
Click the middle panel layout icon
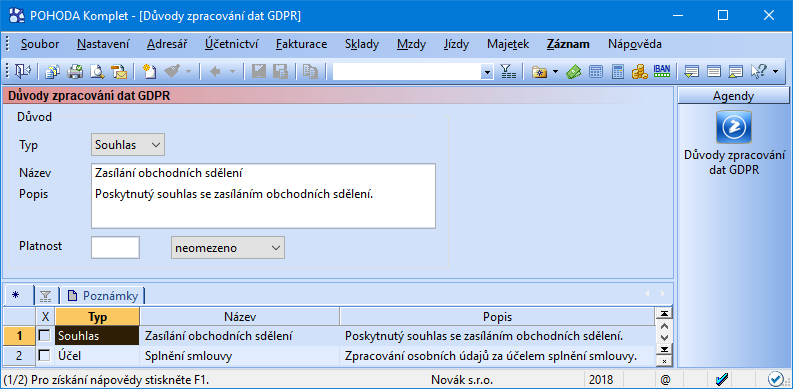714,72
